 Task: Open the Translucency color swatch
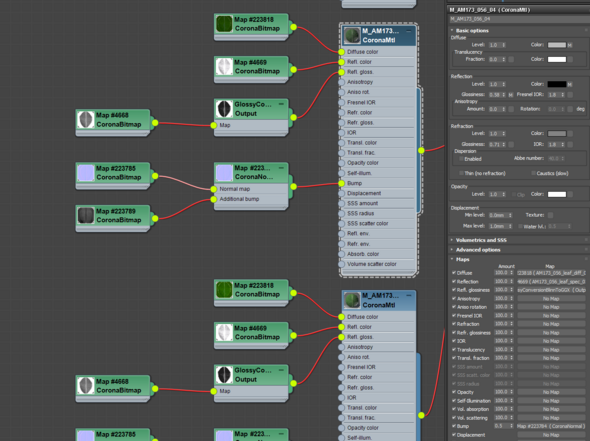click(x=557, y=59)
